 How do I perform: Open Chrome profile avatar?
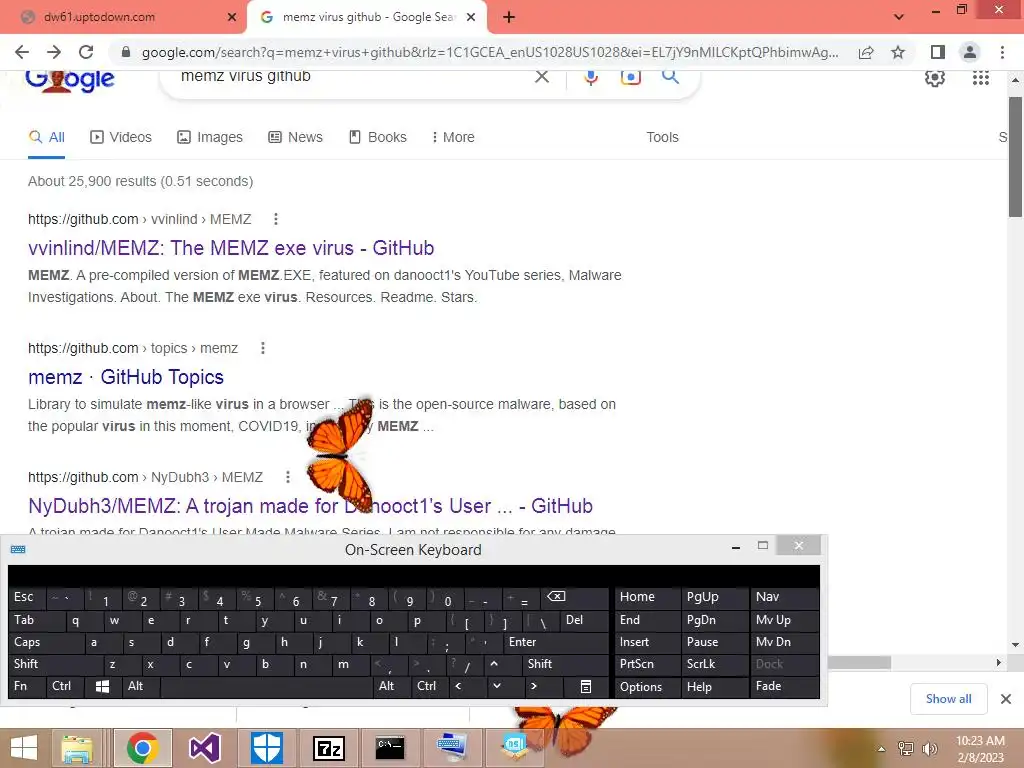(x=970, y=52)
